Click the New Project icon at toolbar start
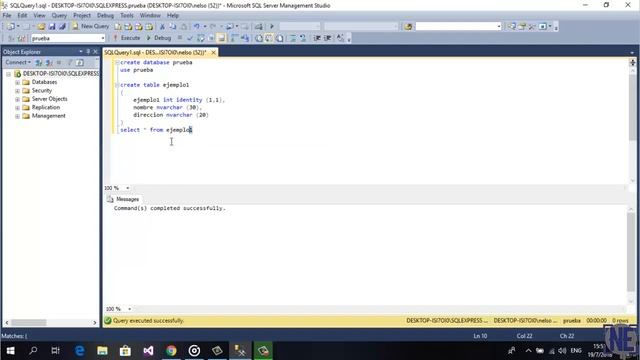The image size is (640, 360). coord(11,27)
